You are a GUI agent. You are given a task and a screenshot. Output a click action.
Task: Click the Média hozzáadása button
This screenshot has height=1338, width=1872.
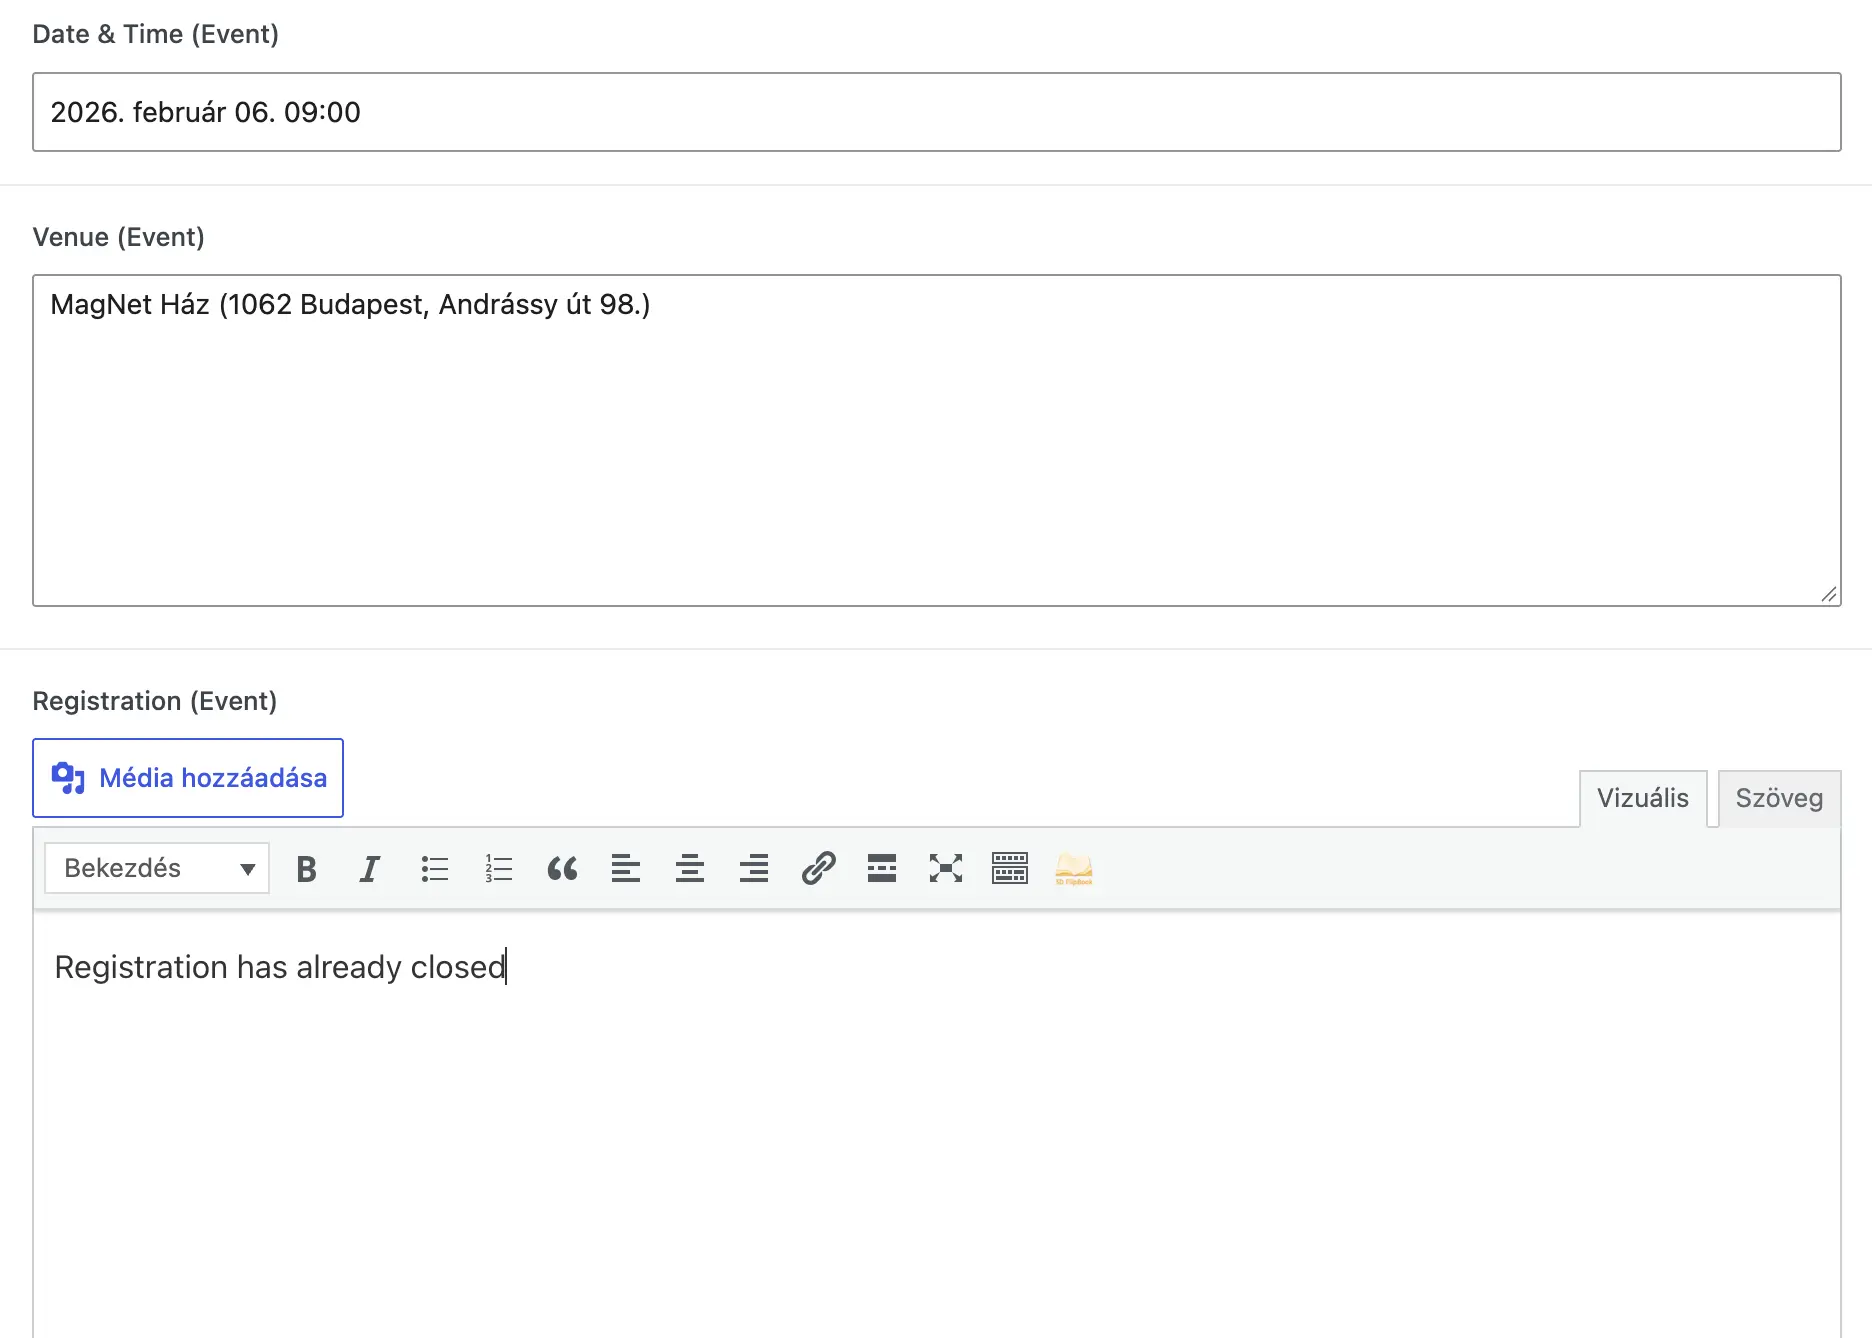188,778
